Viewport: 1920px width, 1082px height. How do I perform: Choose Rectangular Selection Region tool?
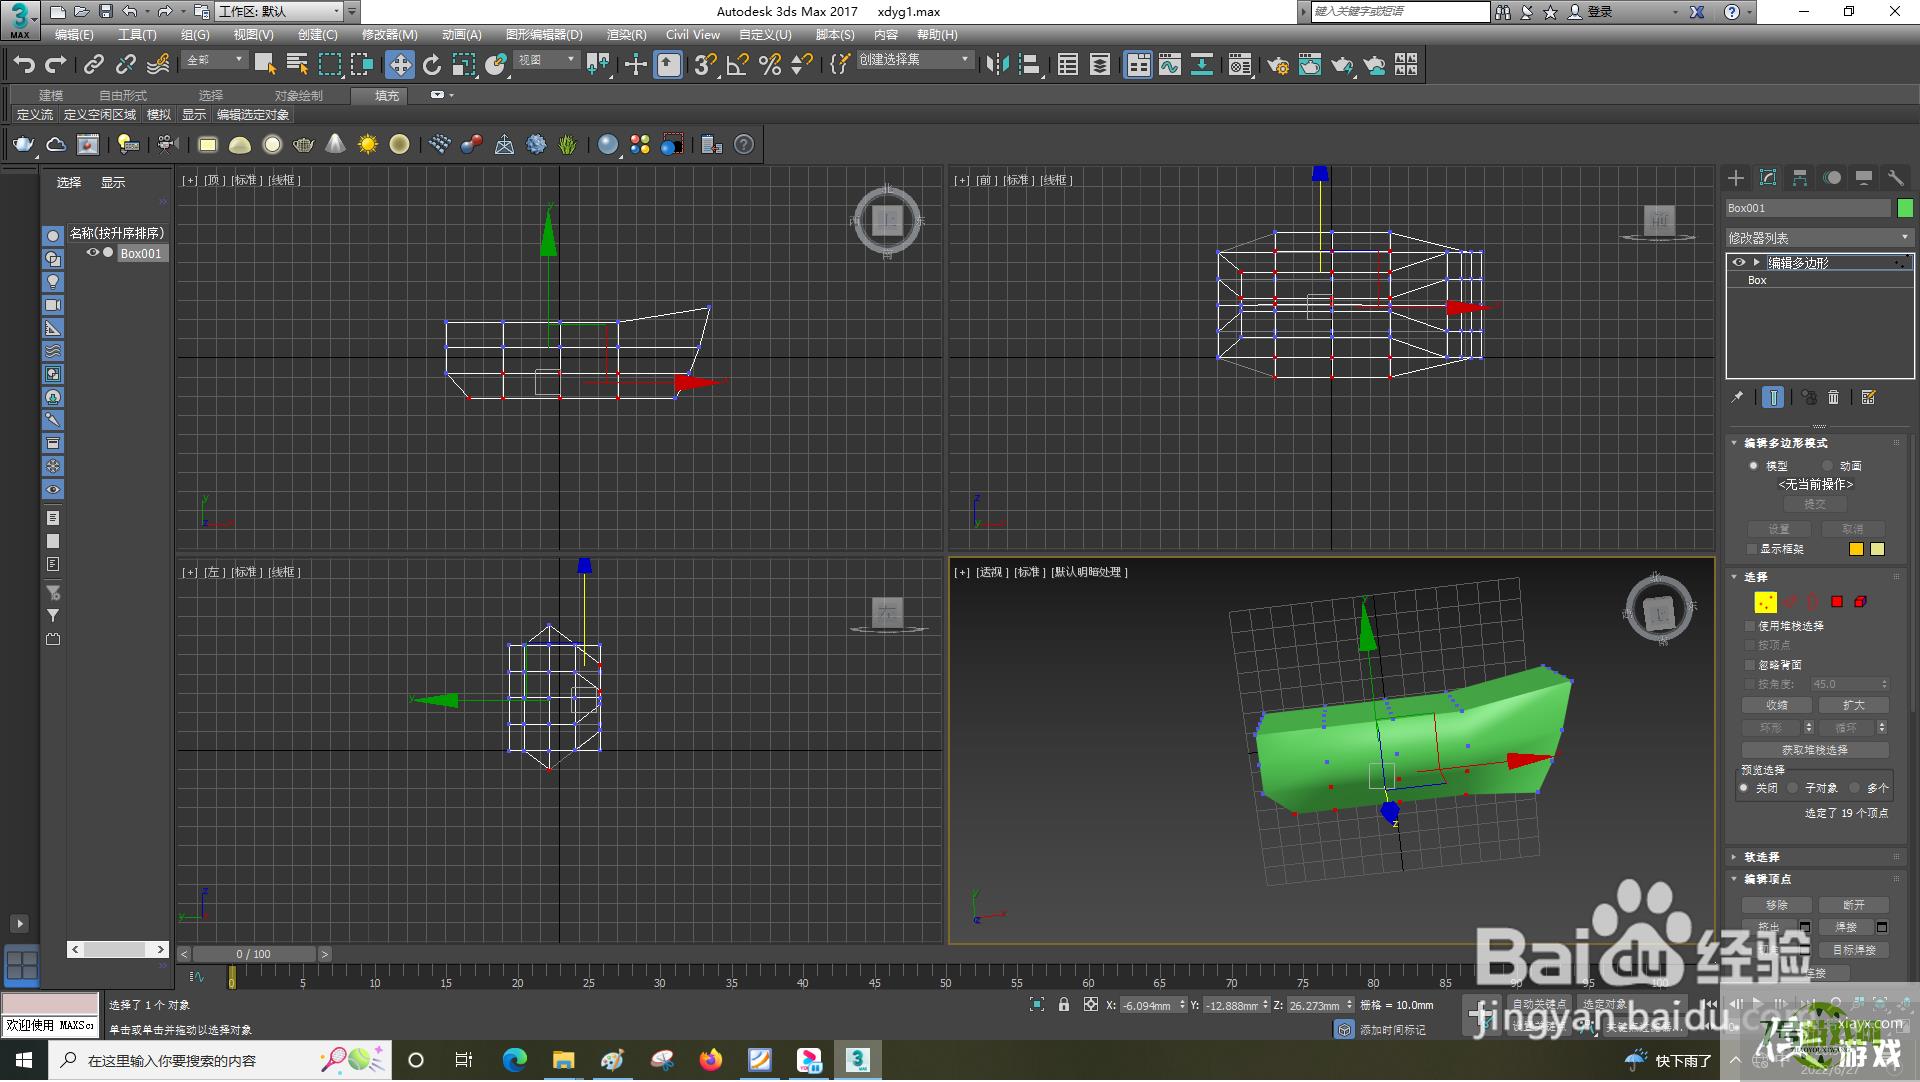click(x=329, y=65)
